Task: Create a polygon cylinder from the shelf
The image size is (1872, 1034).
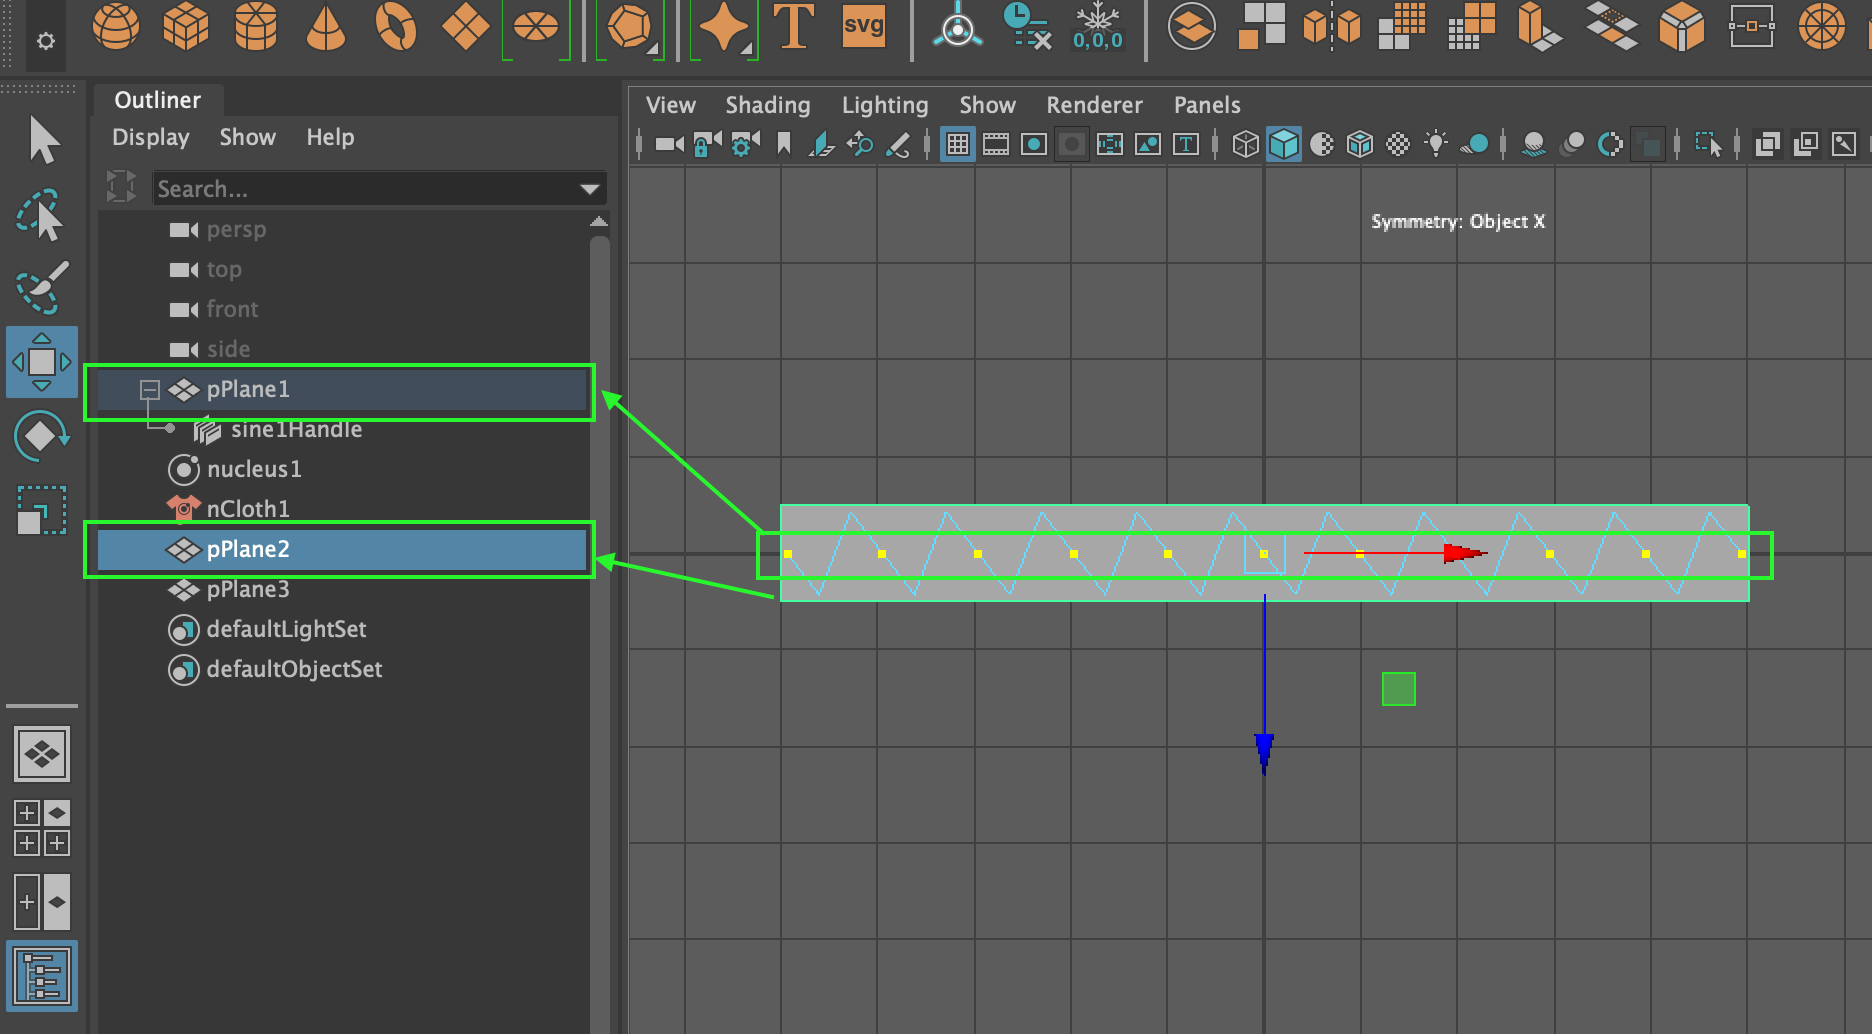Action: (x=256, y=26)
